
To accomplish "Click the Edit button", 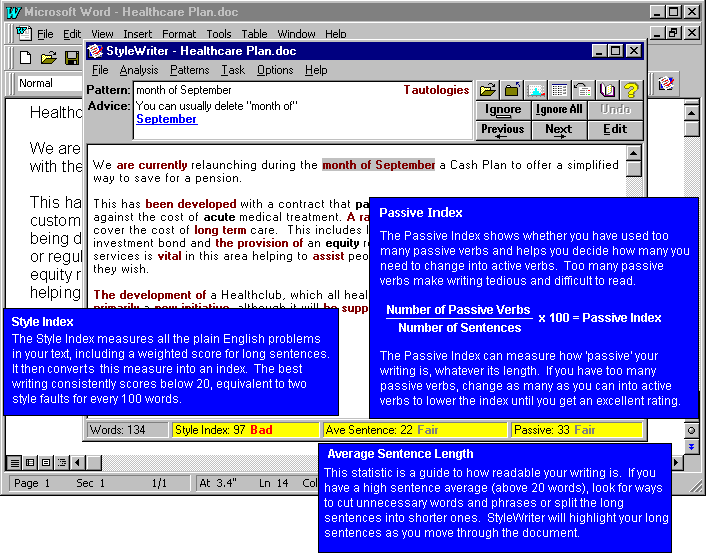I will click(615, 130).
